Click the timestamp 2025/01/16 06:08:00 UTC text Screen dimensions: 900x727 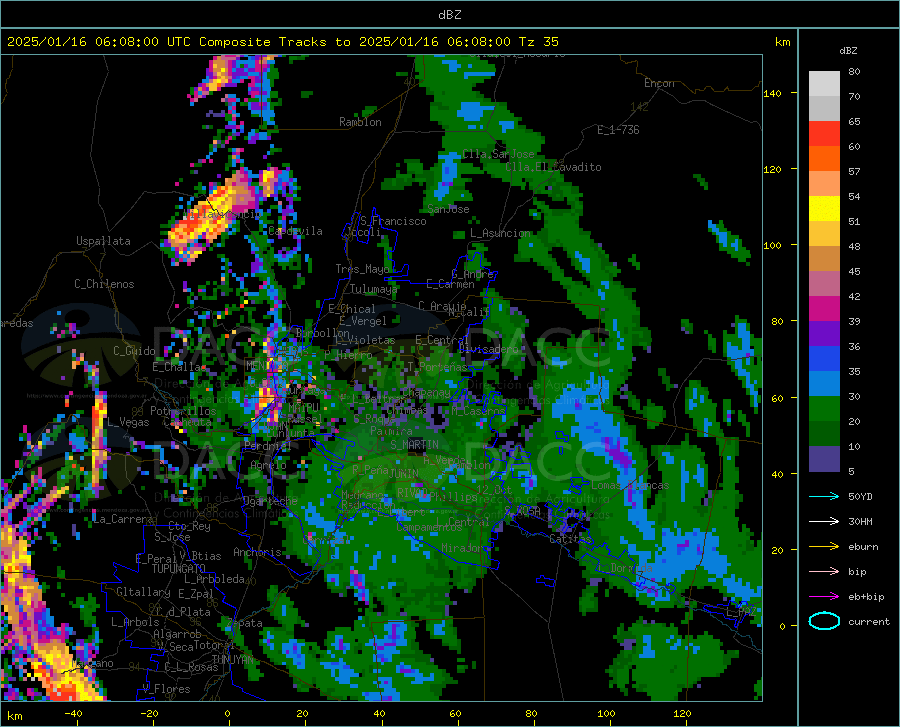point(92,42)
